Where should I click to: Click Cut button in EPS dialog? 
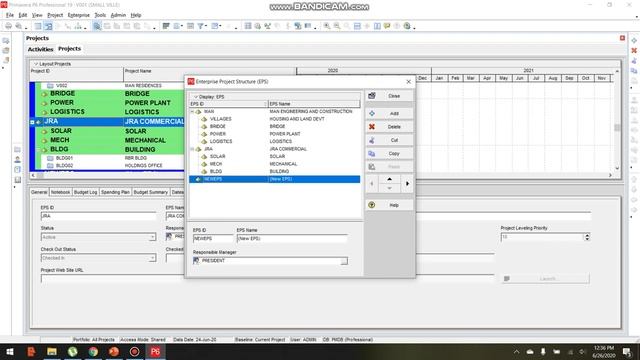click(x=389, y=140)
